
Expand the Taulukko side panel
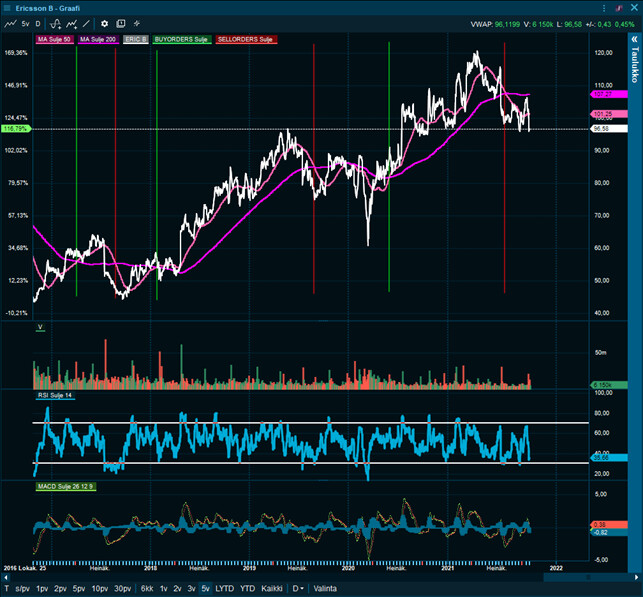(x=634, y=61)
